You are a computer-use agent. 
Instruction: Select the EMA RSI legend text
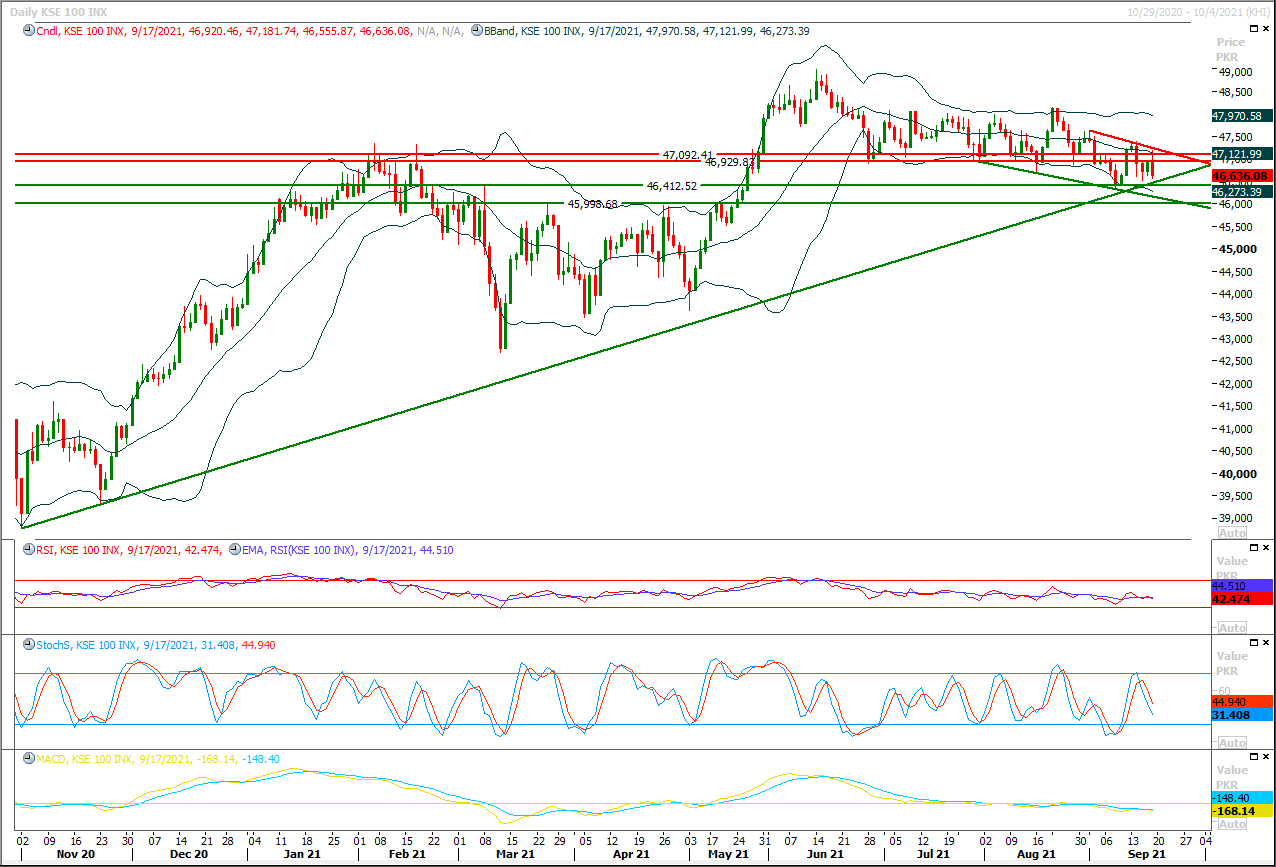(x=347, y=549)
